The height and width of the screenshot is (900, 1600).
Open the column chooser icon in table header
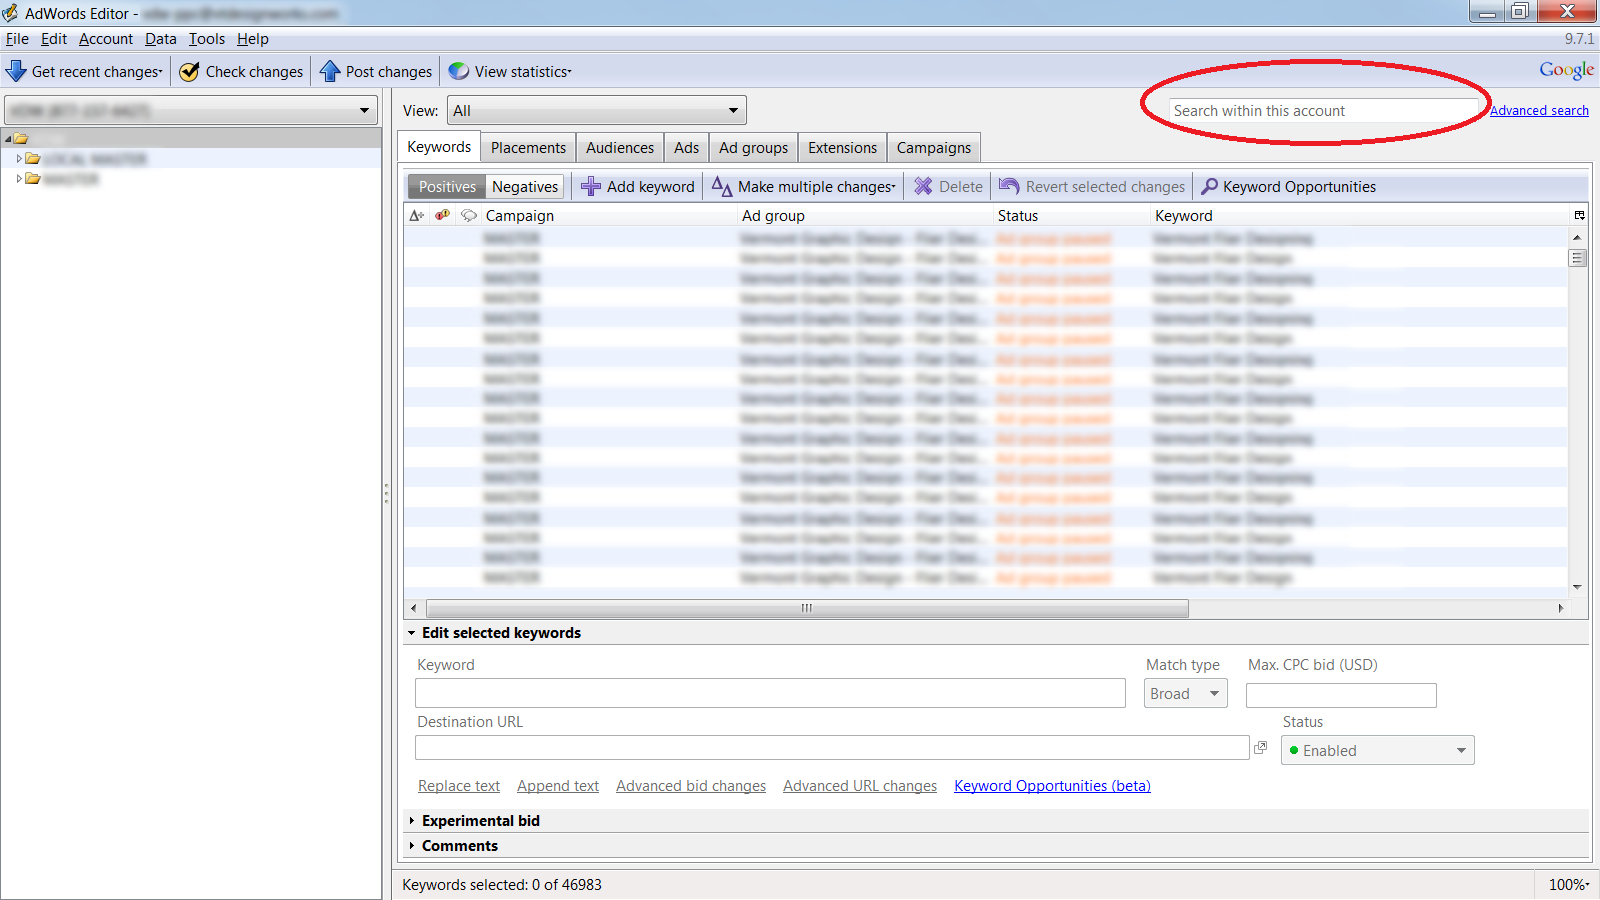click(x=1580, y=215)
